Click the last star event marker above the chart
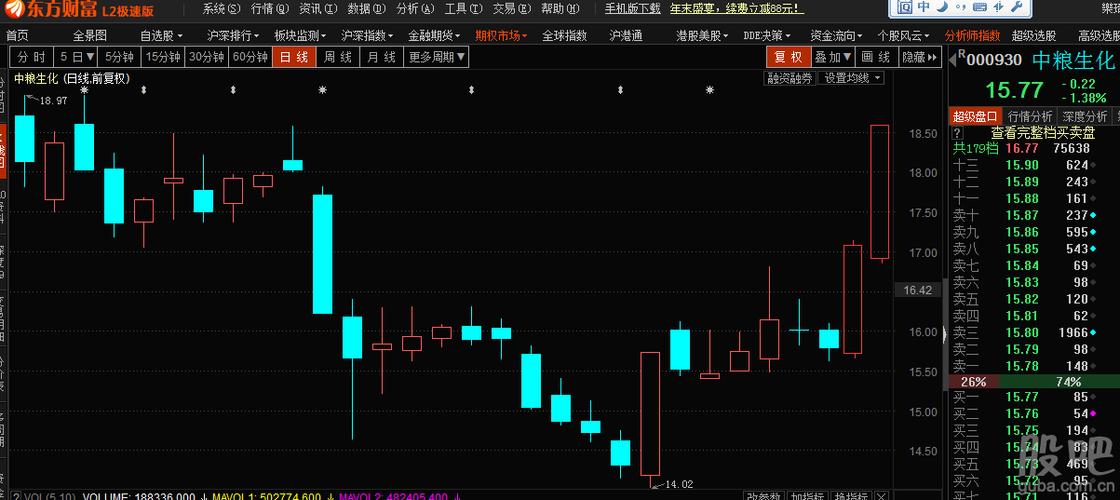 [709, 90]
